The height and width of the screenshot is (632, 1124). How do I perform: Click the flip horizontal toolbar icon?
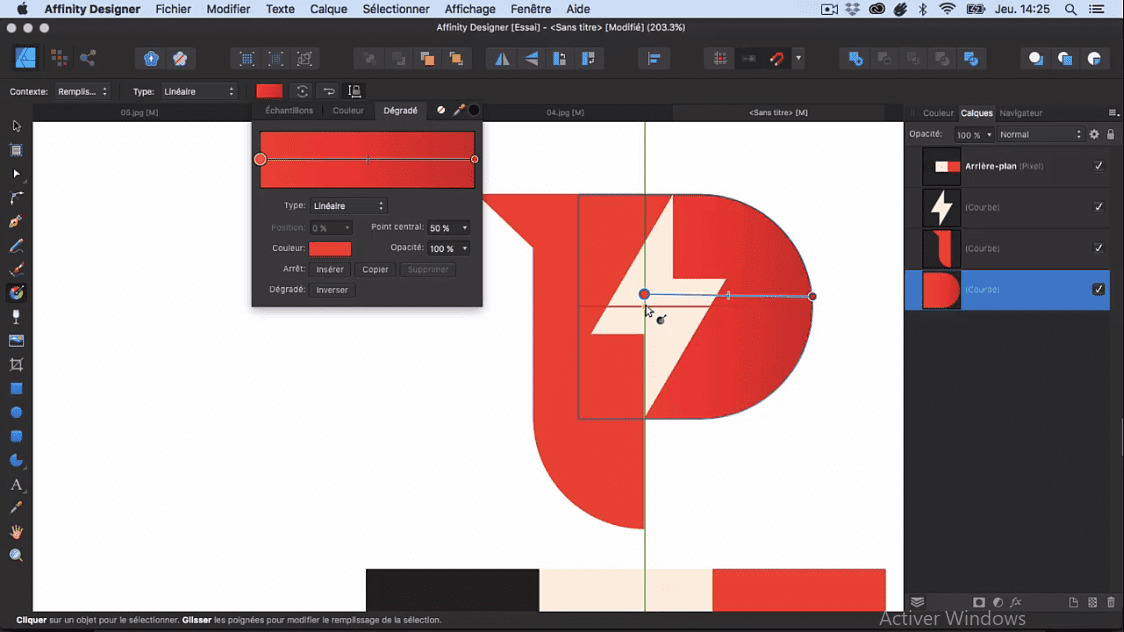tap(502, 59)
